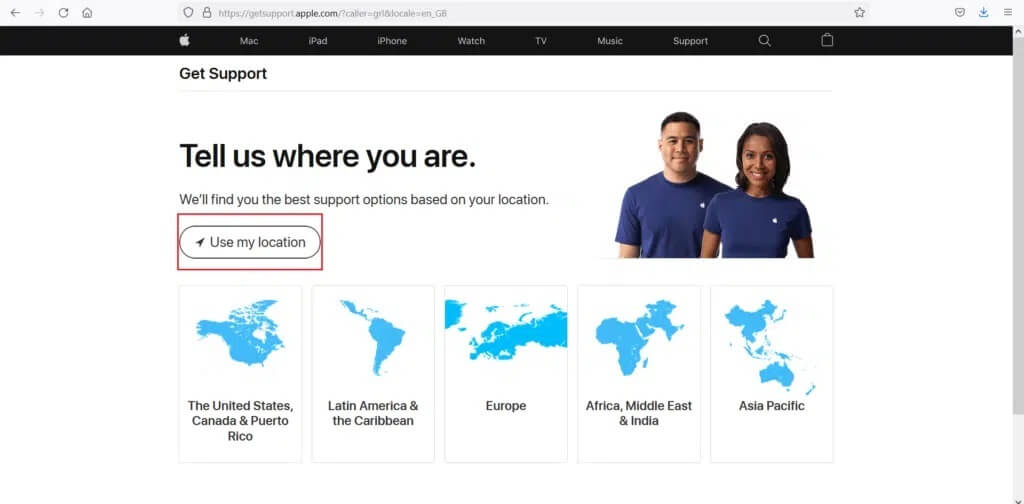Image resolution: width=1024 pixels, height=504 pixels.
Task: Click the browser reload button
Action: (63, 13)
